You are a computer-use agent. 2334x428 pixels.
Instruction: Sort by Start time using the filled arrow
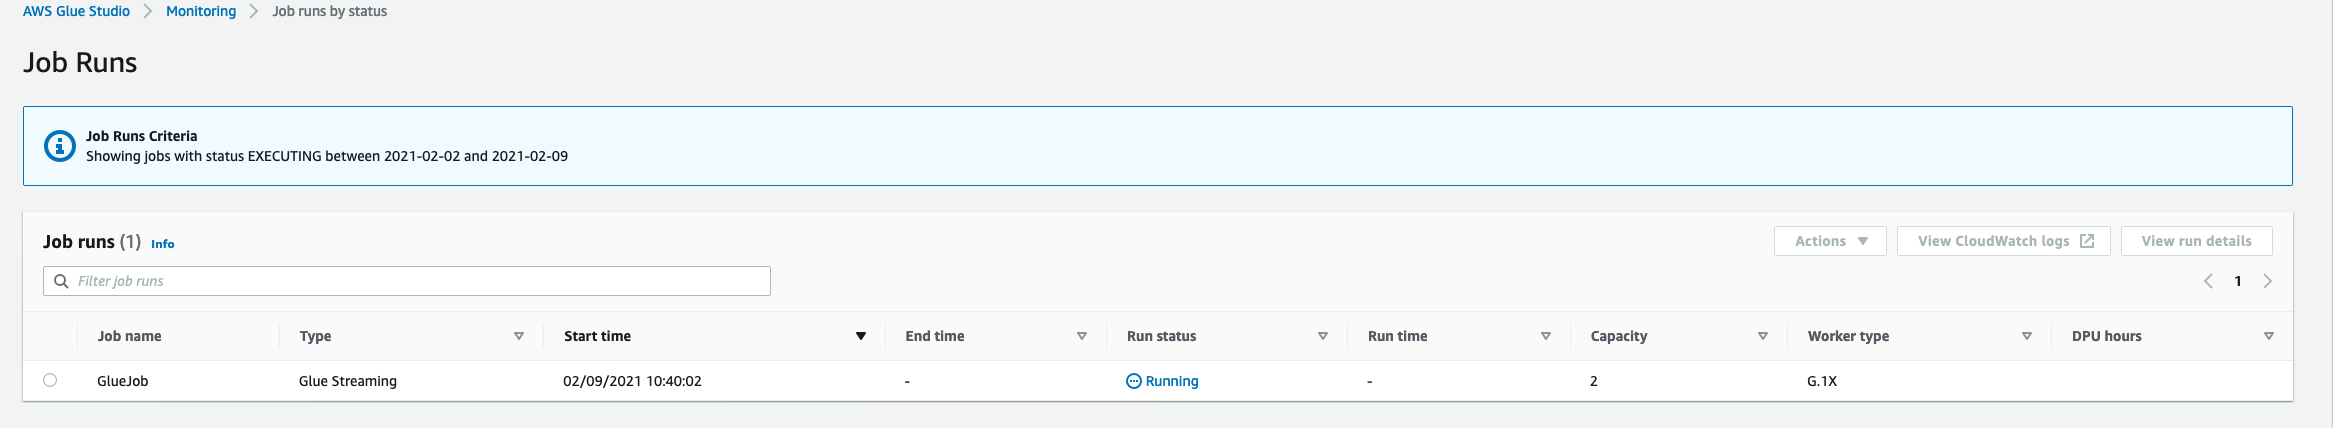click(860, 336)
